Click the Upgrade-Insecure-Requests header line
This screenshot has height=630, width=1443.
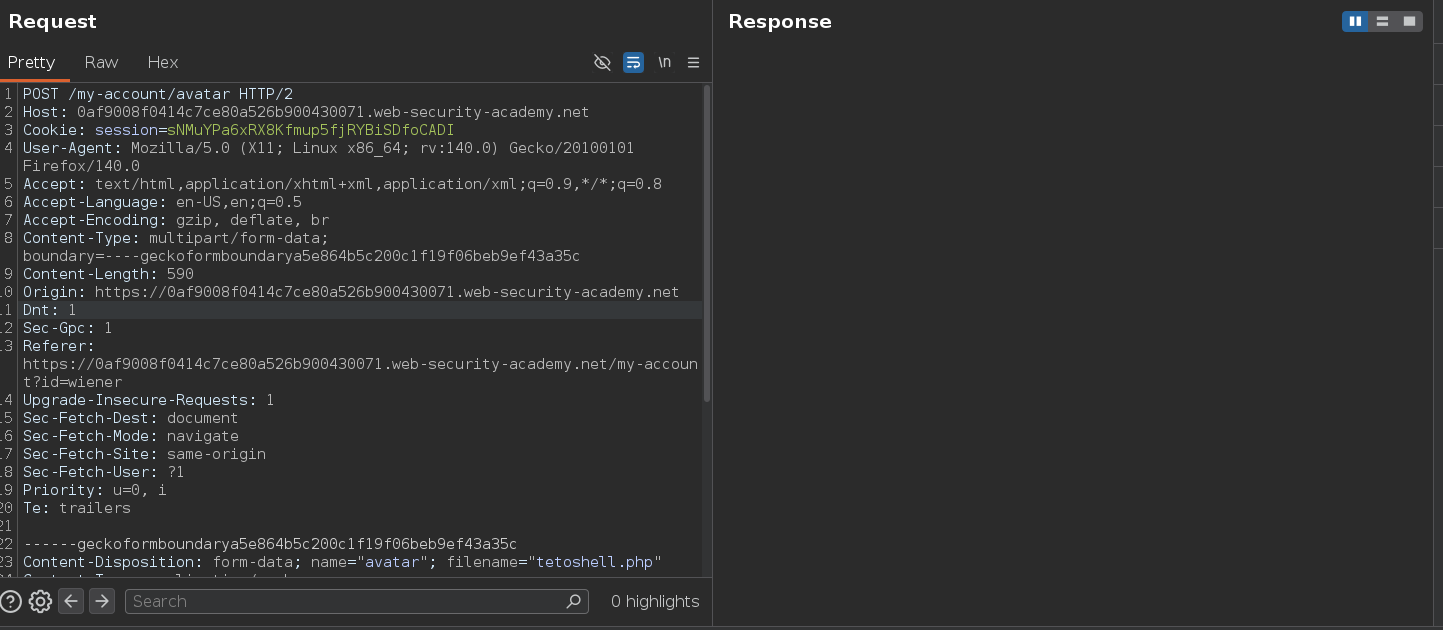(x=148, y=400)
